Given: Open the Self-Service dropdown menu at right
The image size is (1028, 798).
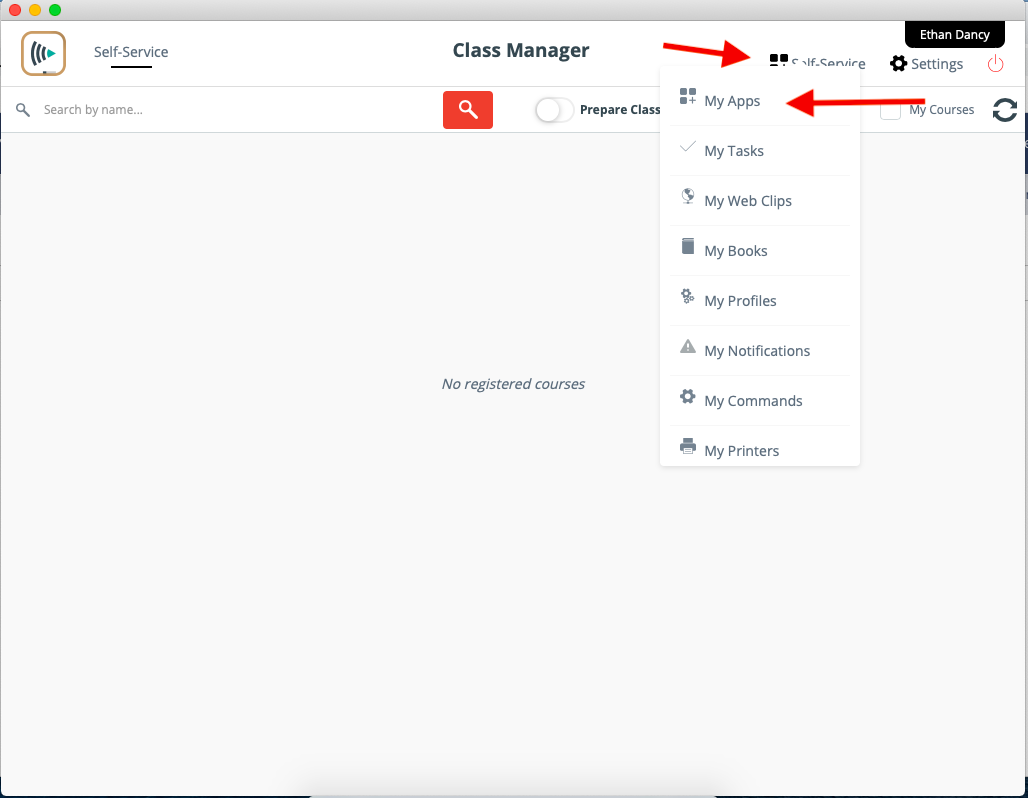Looking at the screenshot, I should (818, 63).
